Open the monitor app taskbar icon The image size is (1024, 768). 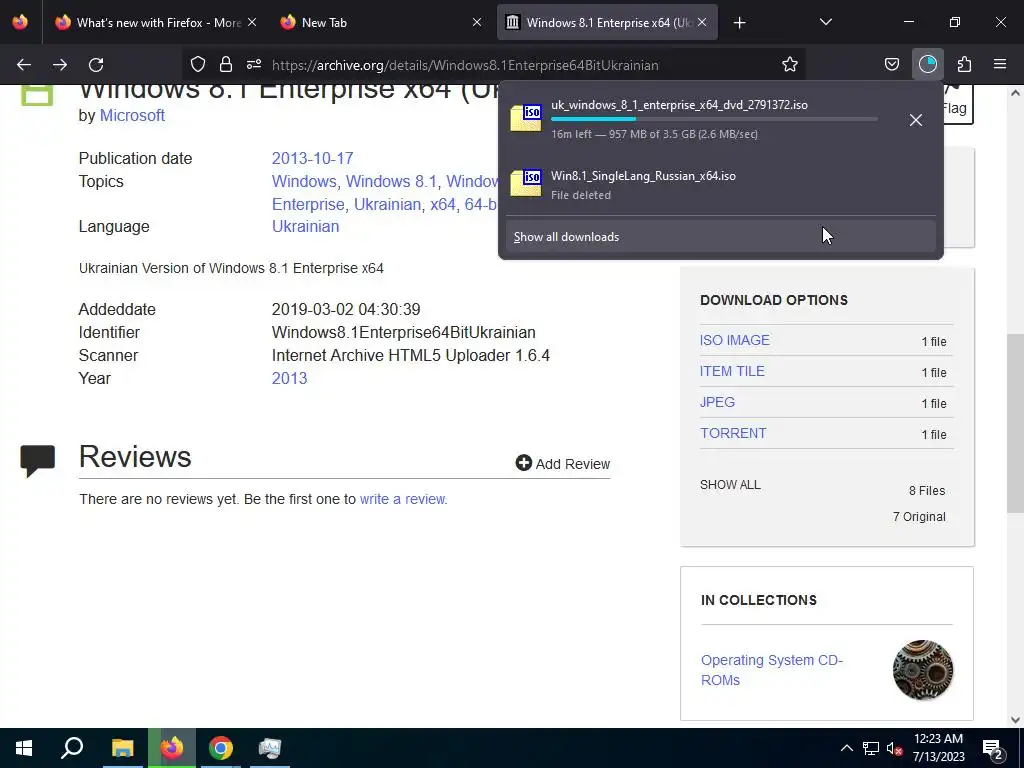[x=270, y=748]
